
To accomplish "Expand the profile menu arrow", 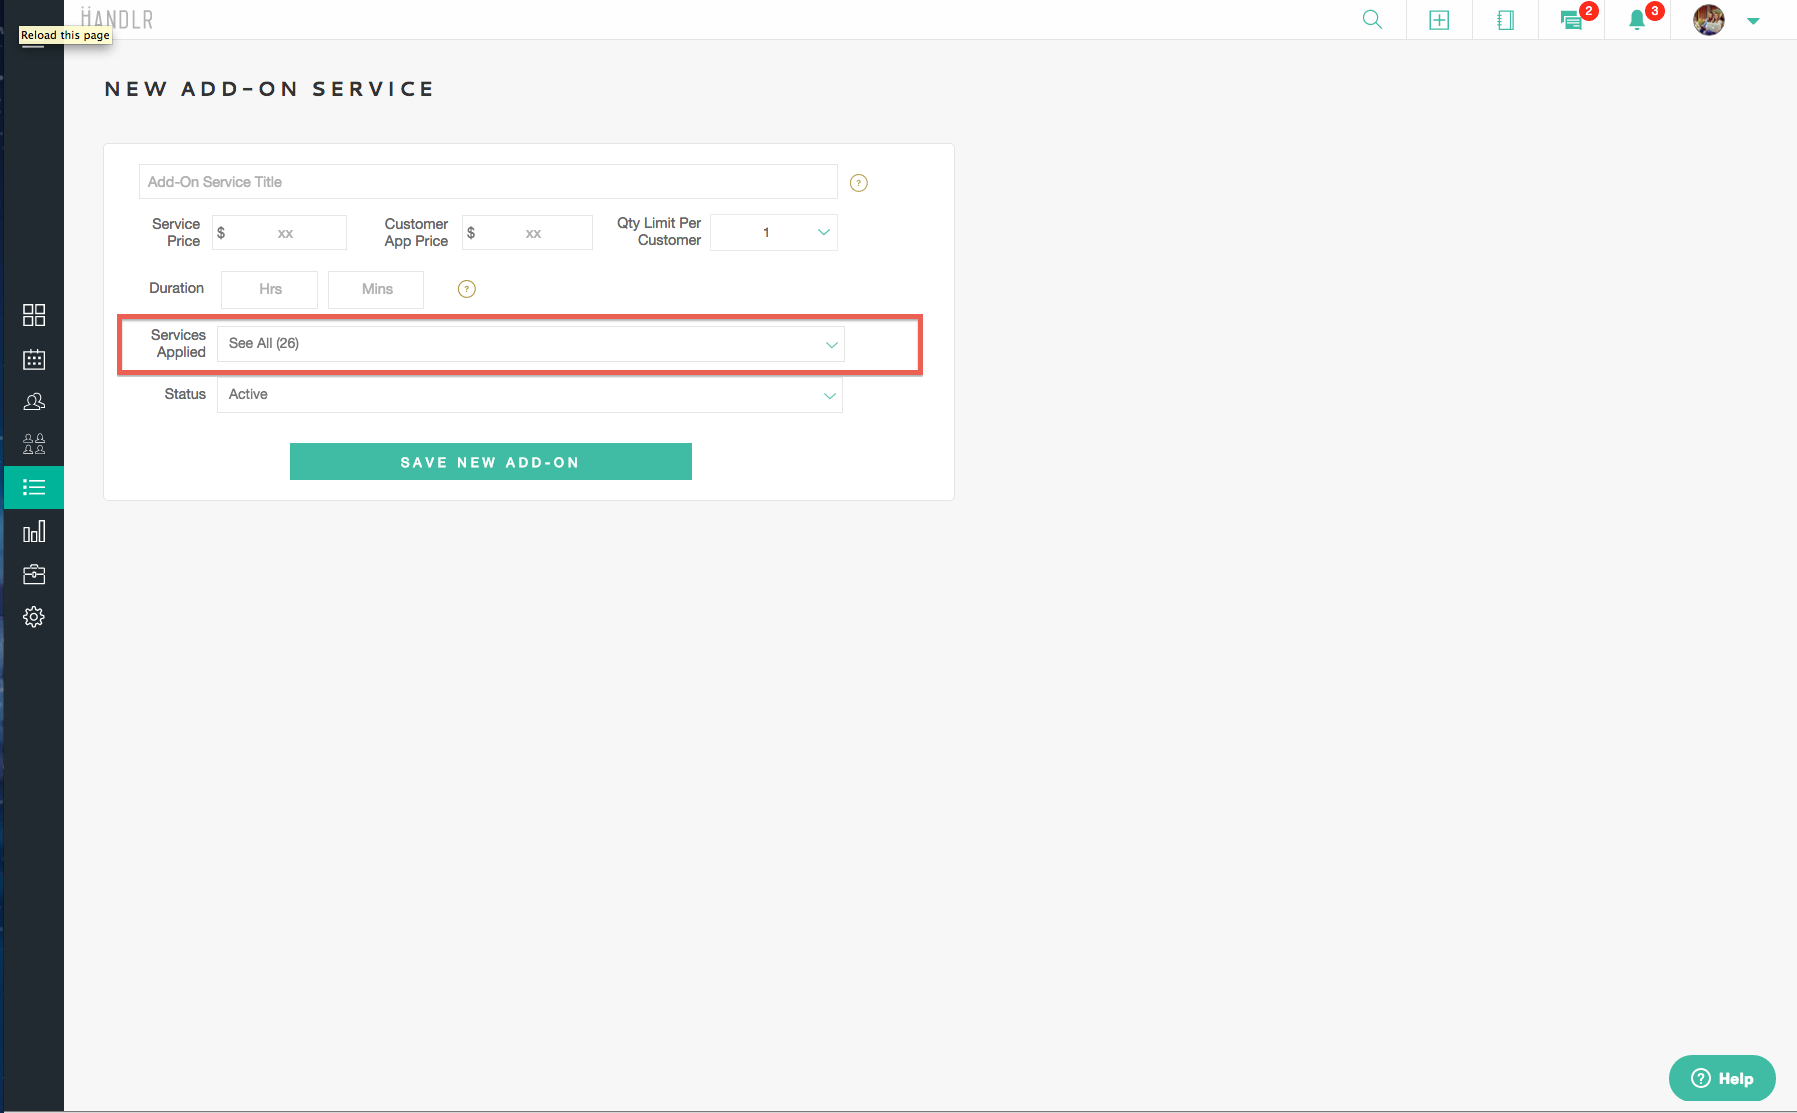I will coord(1753,21).
